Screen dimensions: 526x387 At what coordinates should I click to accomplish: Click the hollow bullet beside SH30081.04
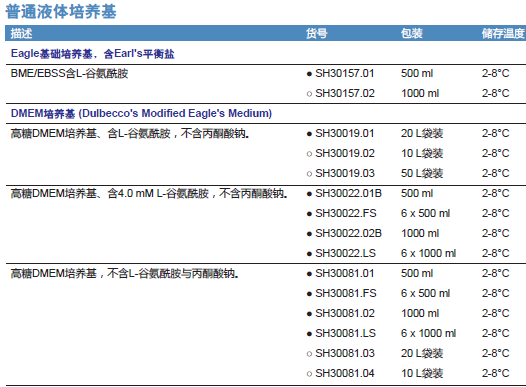tap(309, 374)
